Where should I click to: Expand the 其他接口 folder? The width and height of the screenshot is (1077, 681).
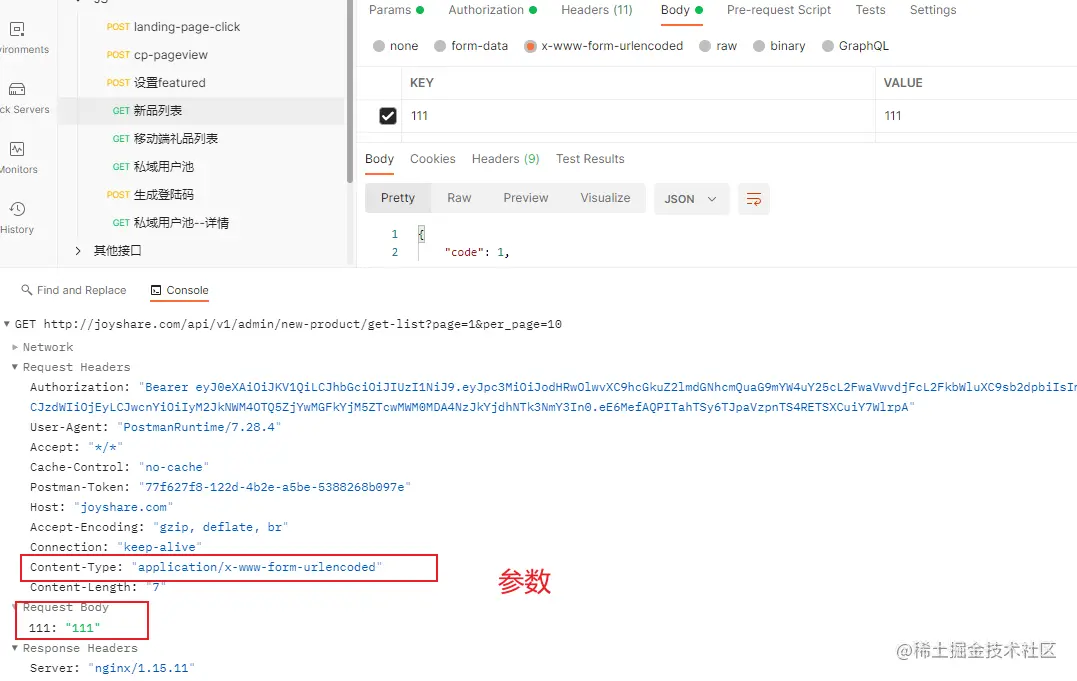coord(78,251)
